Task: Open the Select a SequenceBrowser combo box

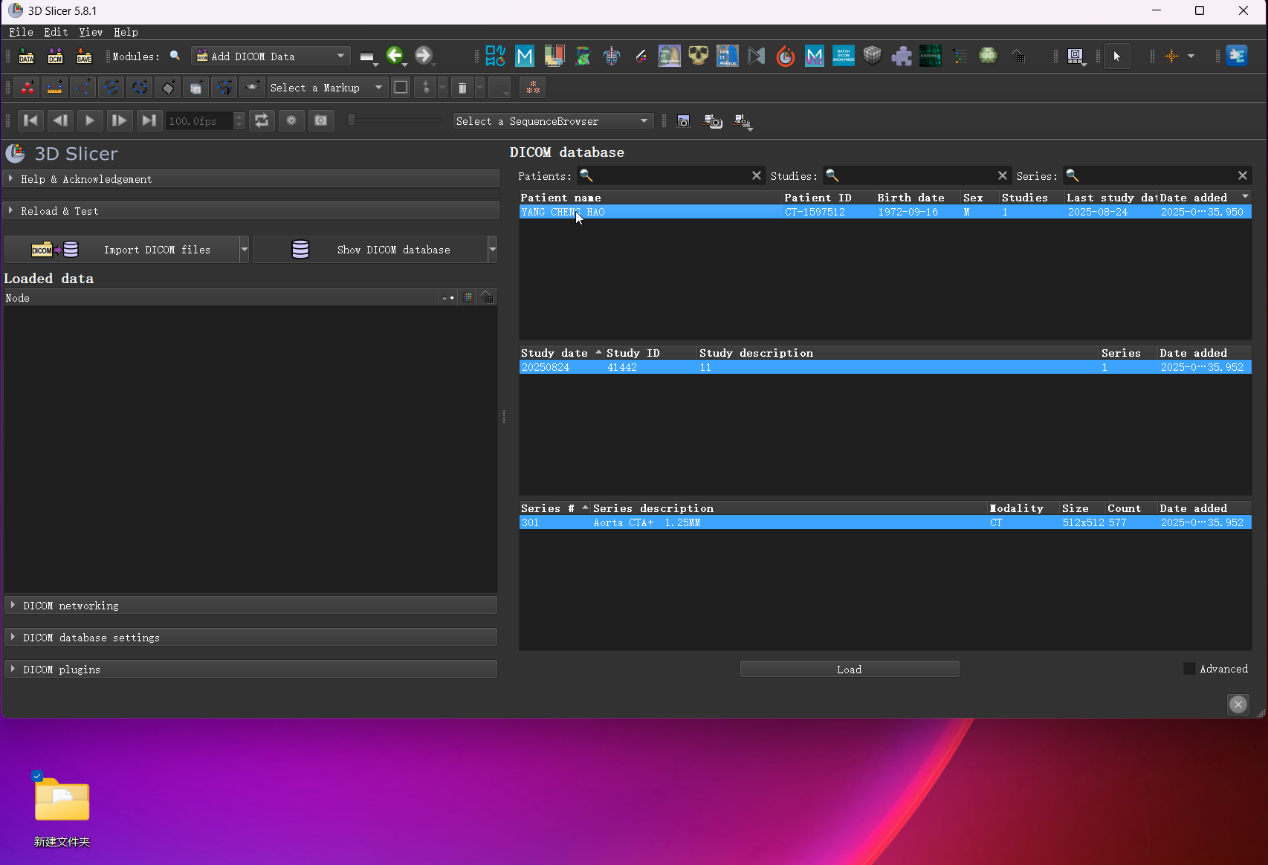Action: [x=552, y=121]
